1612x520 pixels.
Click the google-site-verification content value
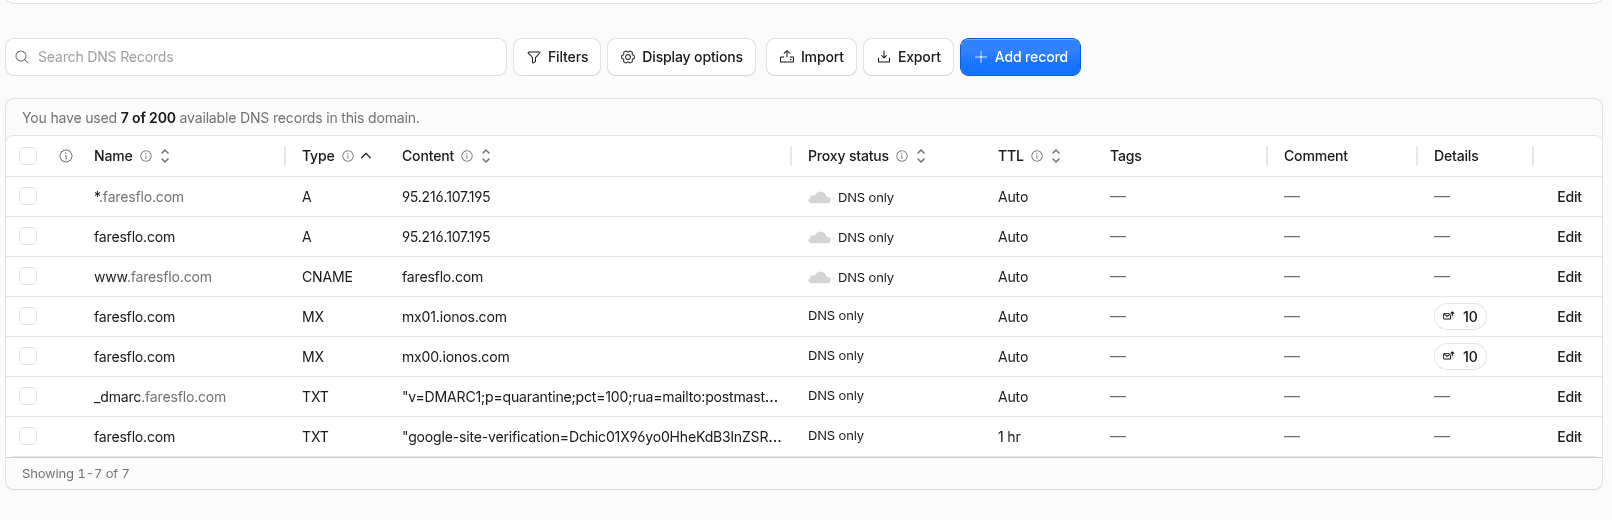591,437
